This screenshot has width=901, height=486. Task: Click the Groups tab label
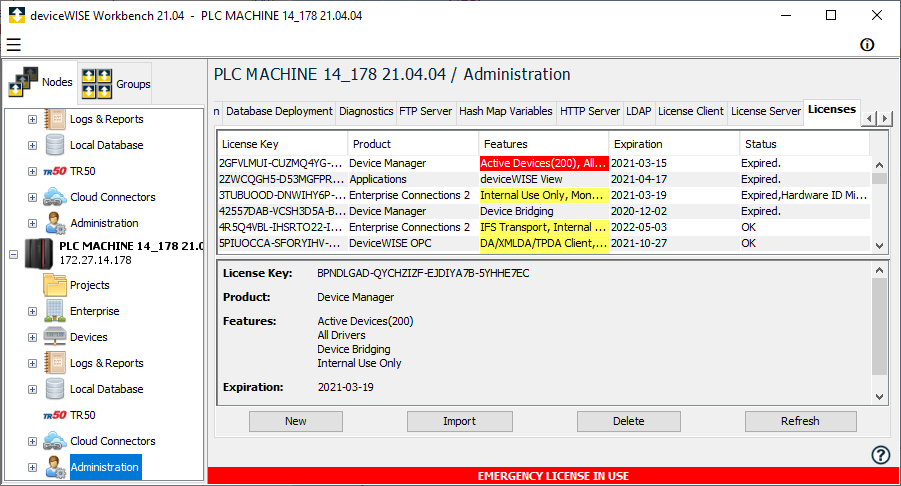133,84
